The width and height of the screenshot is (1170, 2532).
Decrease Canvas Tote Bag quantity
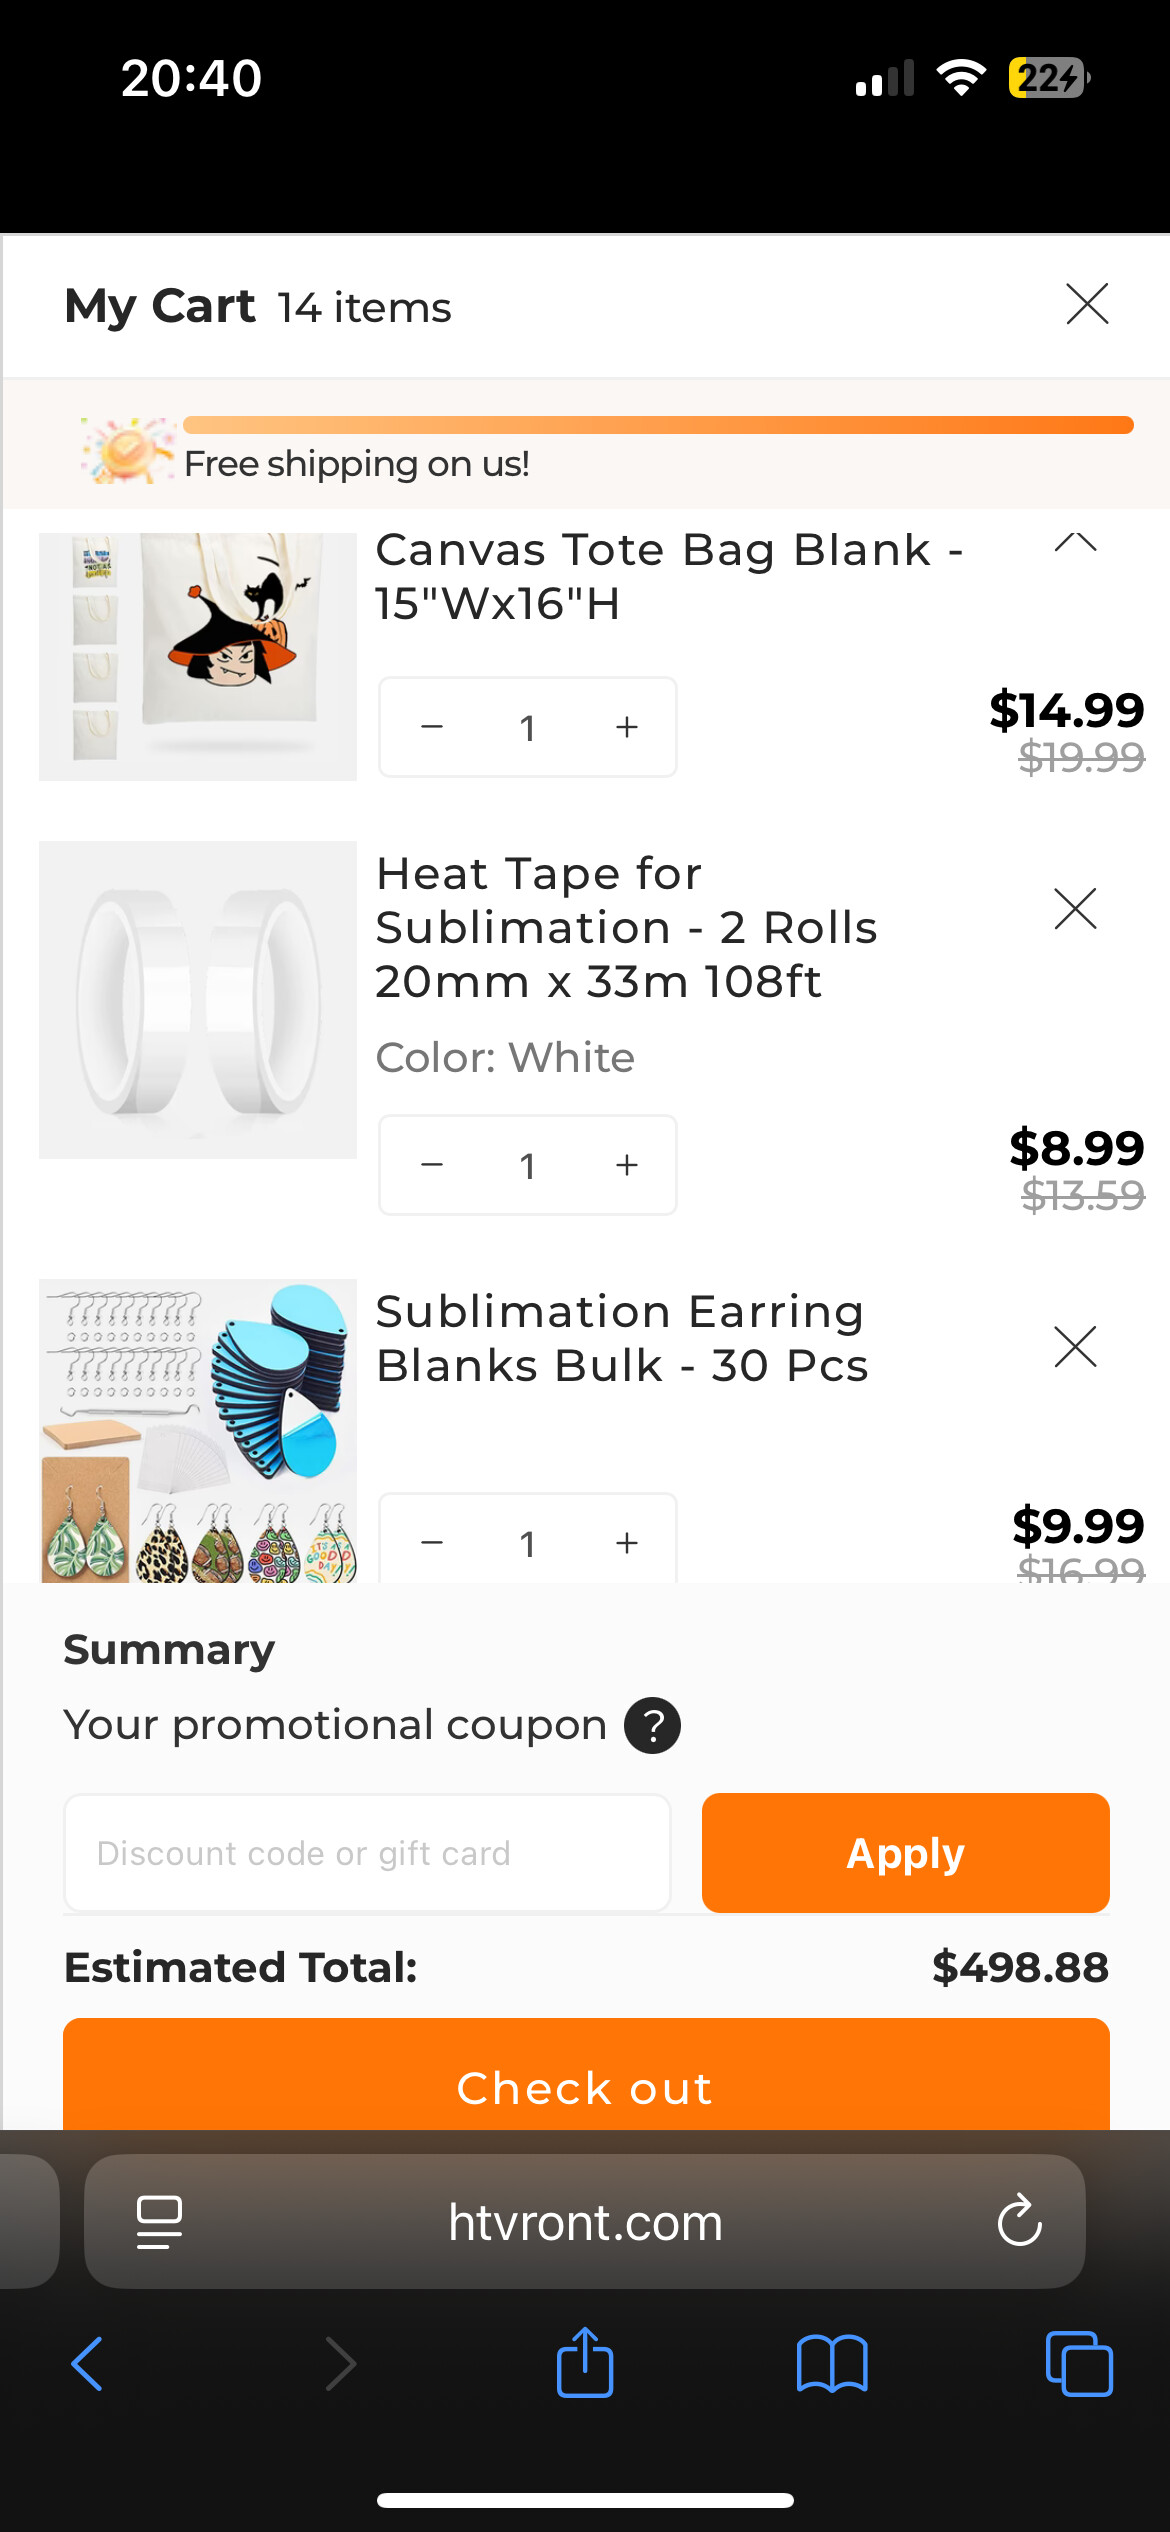(x=432, y=727)
